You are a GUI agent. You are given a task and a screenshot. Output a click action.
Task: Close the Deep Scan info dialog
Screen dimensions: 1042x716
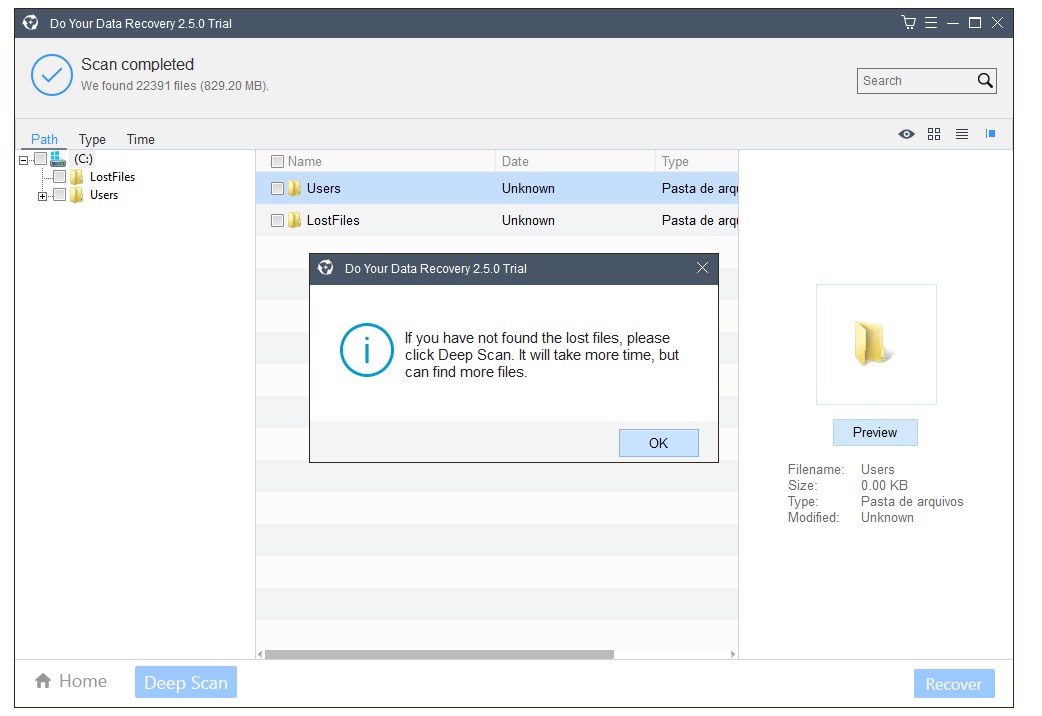click(x=702, y=268)
